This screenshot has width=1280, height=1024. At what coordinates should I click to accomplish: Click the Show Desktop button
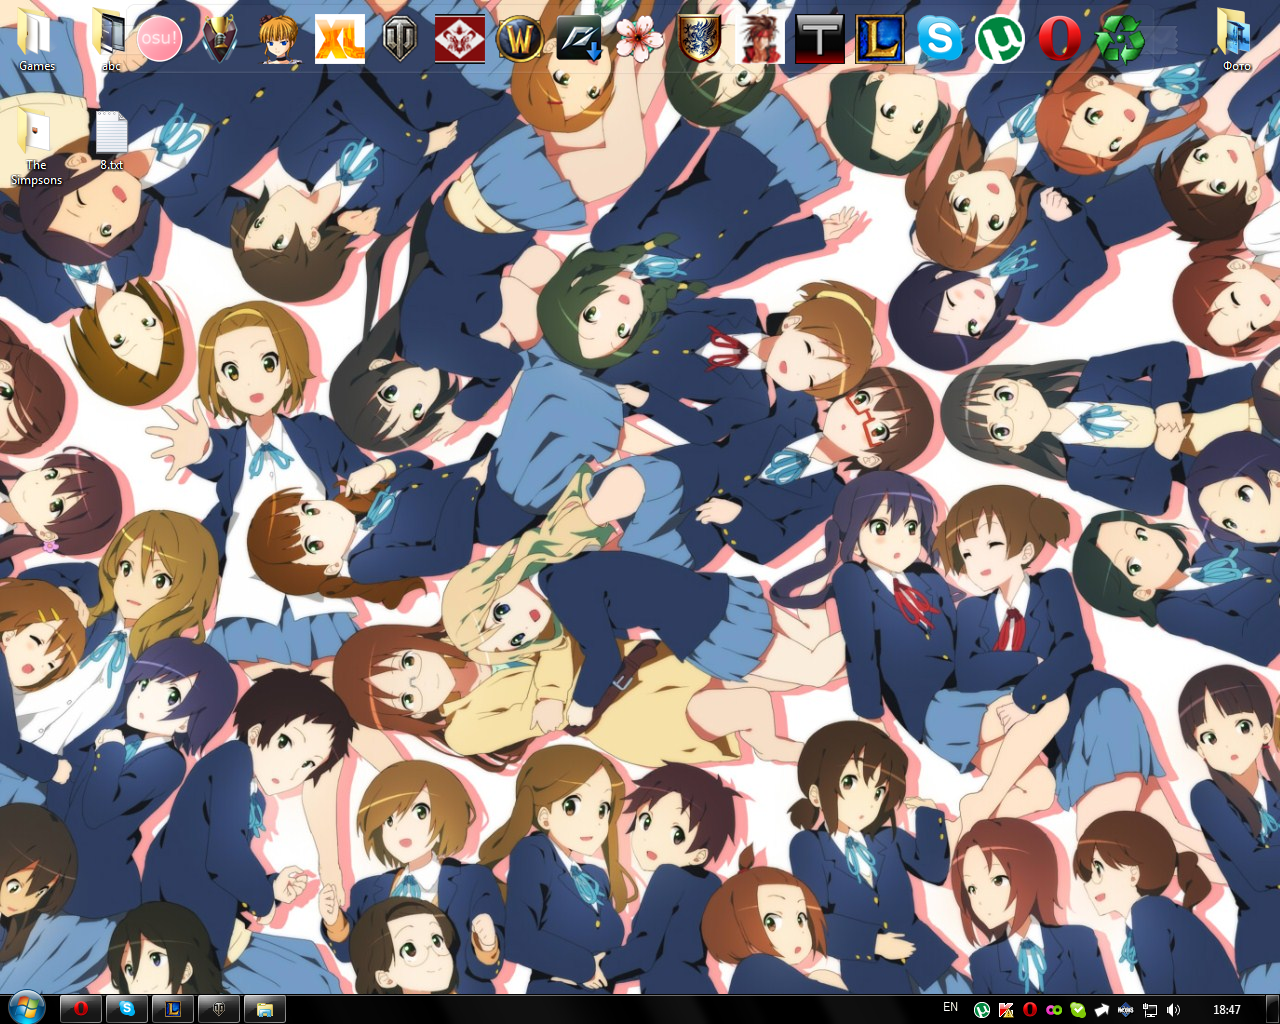click(x=1272, y=1010)
